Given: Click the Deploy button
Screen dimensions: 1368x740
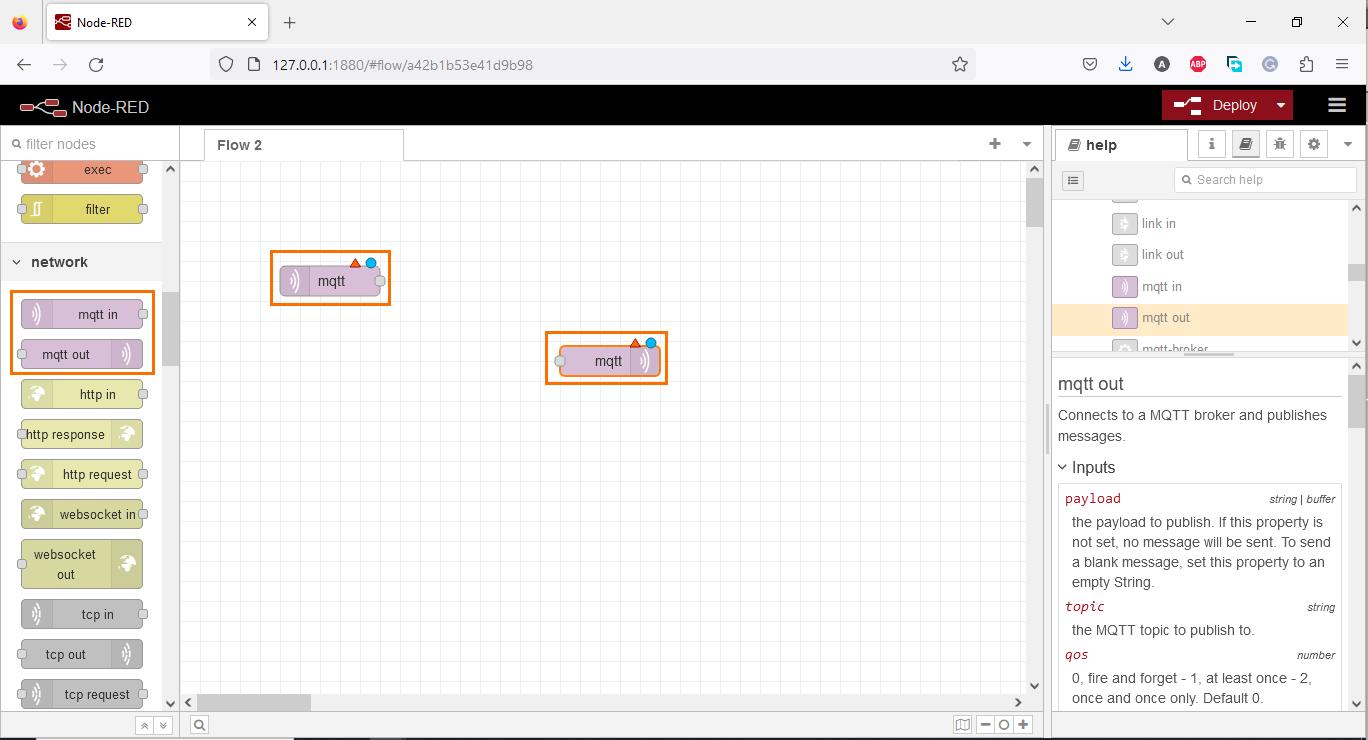Looking at the screenshot, I should coord(1228,104).
